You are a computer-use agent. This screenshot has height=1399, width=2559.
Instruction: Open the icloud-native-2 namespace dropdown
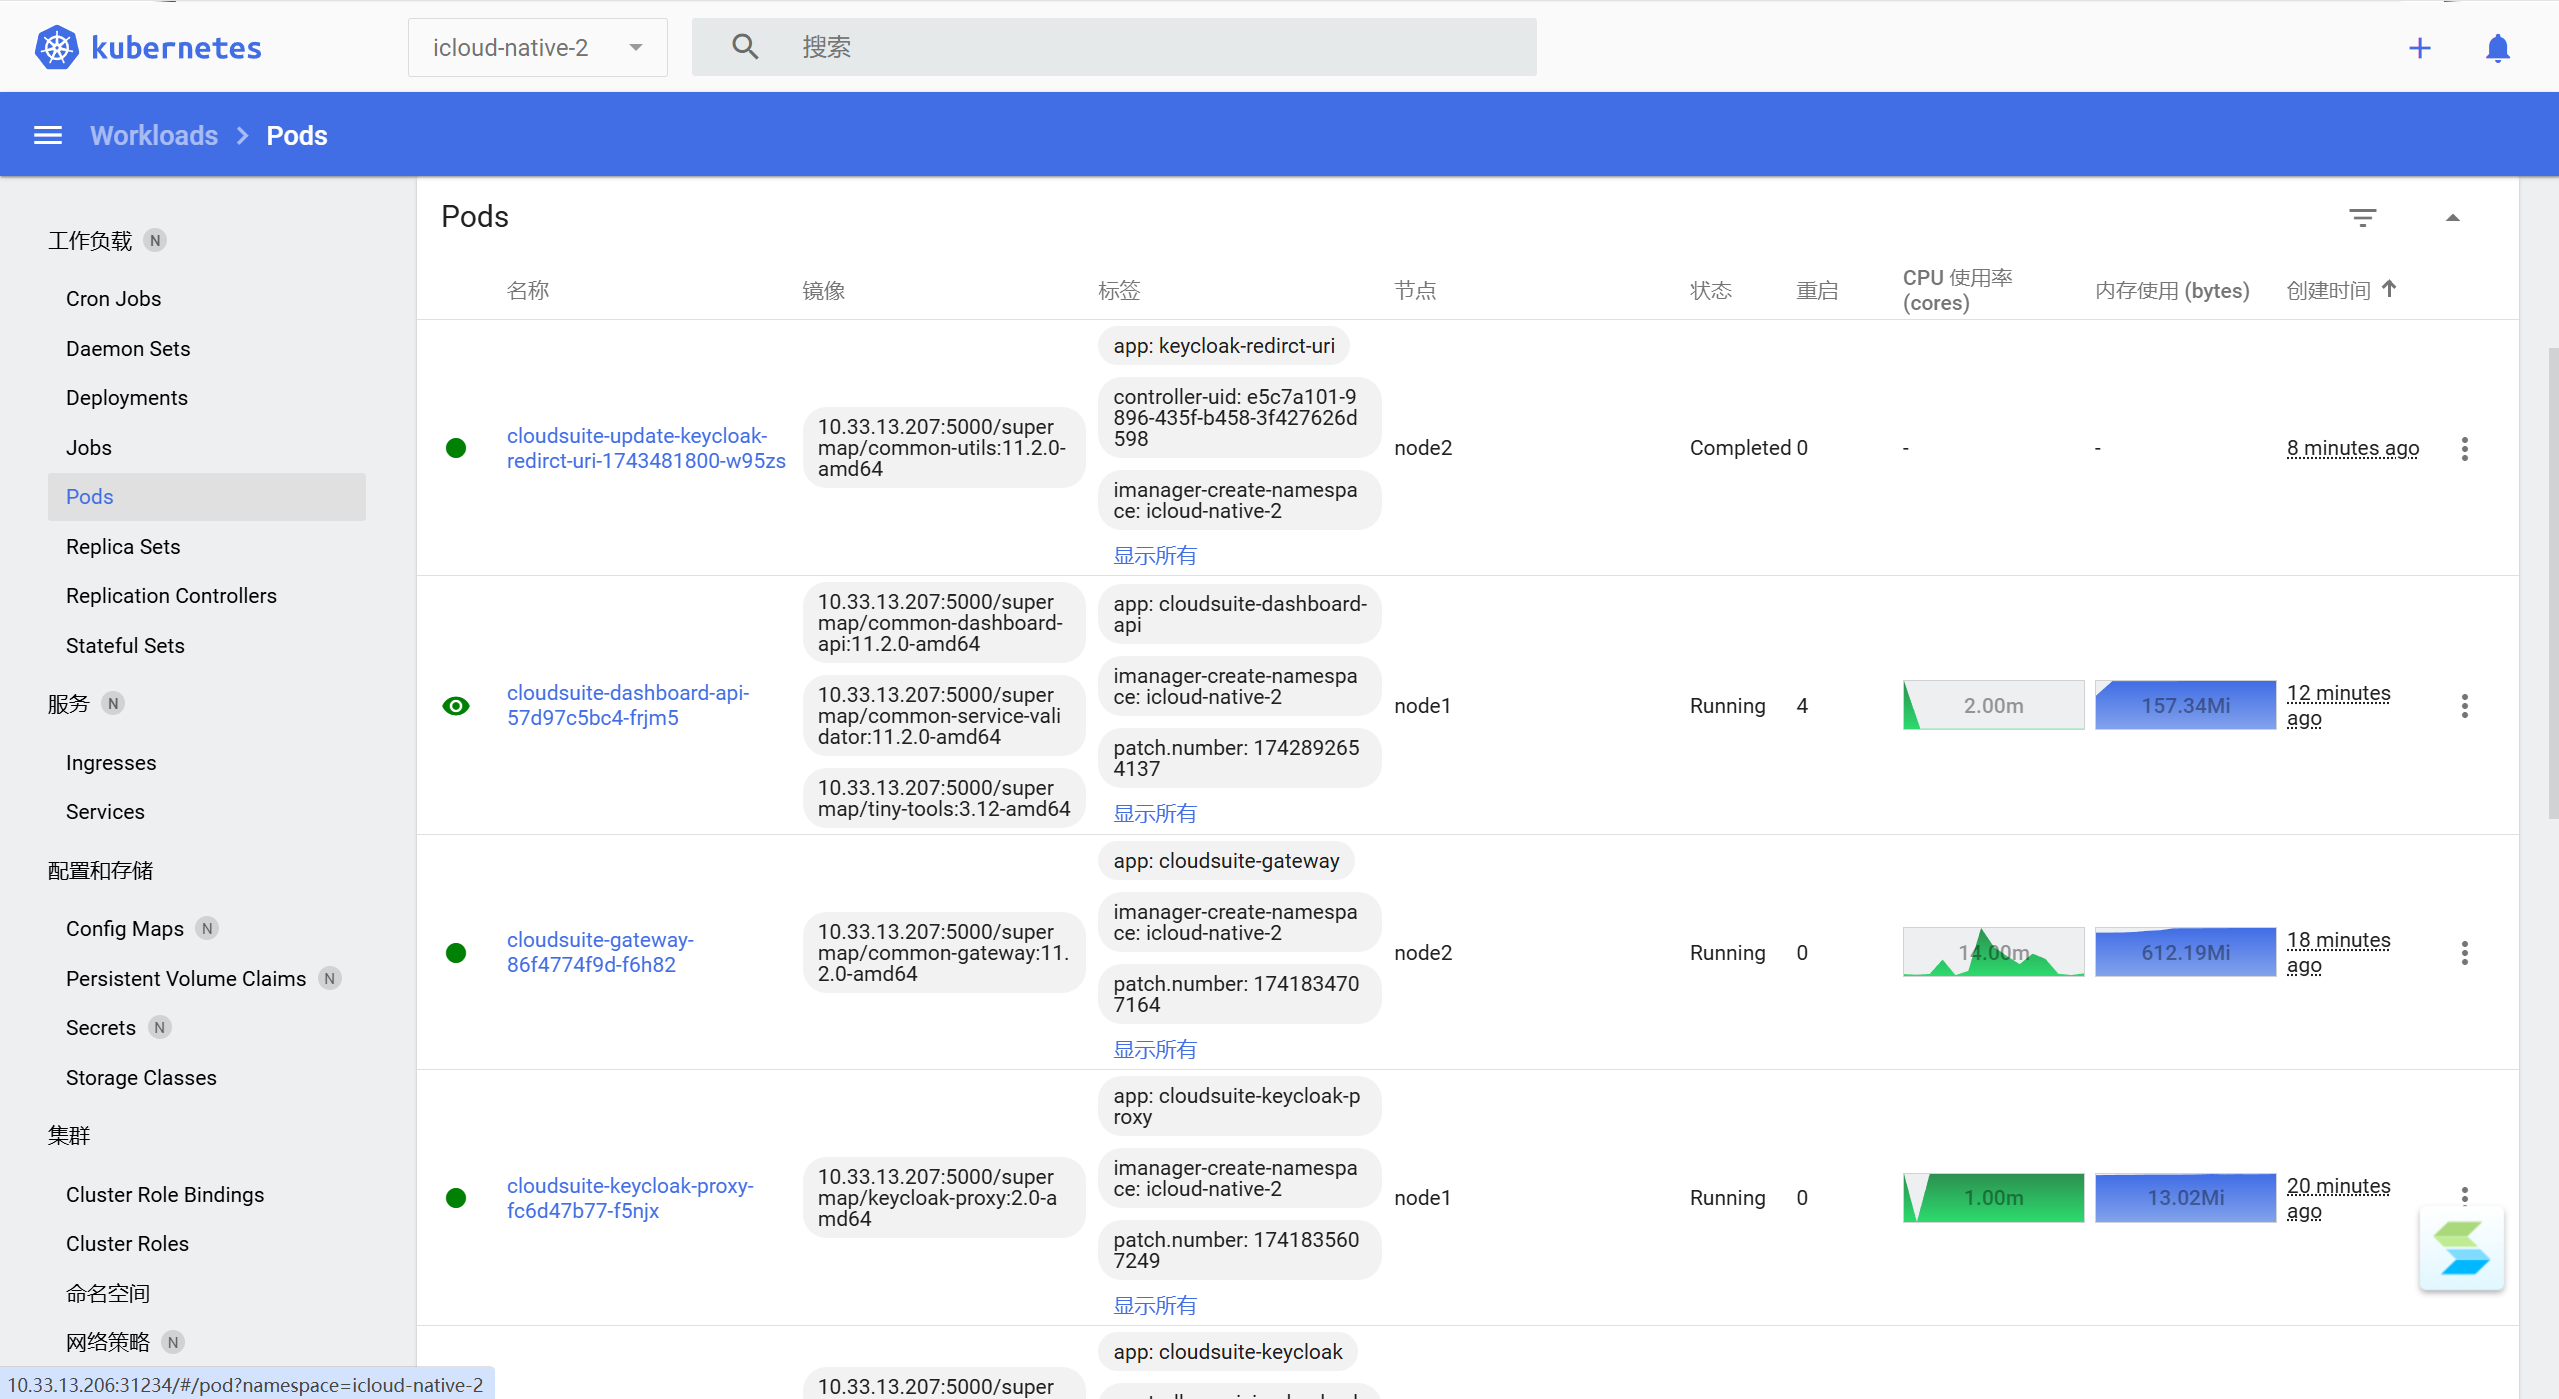pos(537,47)
